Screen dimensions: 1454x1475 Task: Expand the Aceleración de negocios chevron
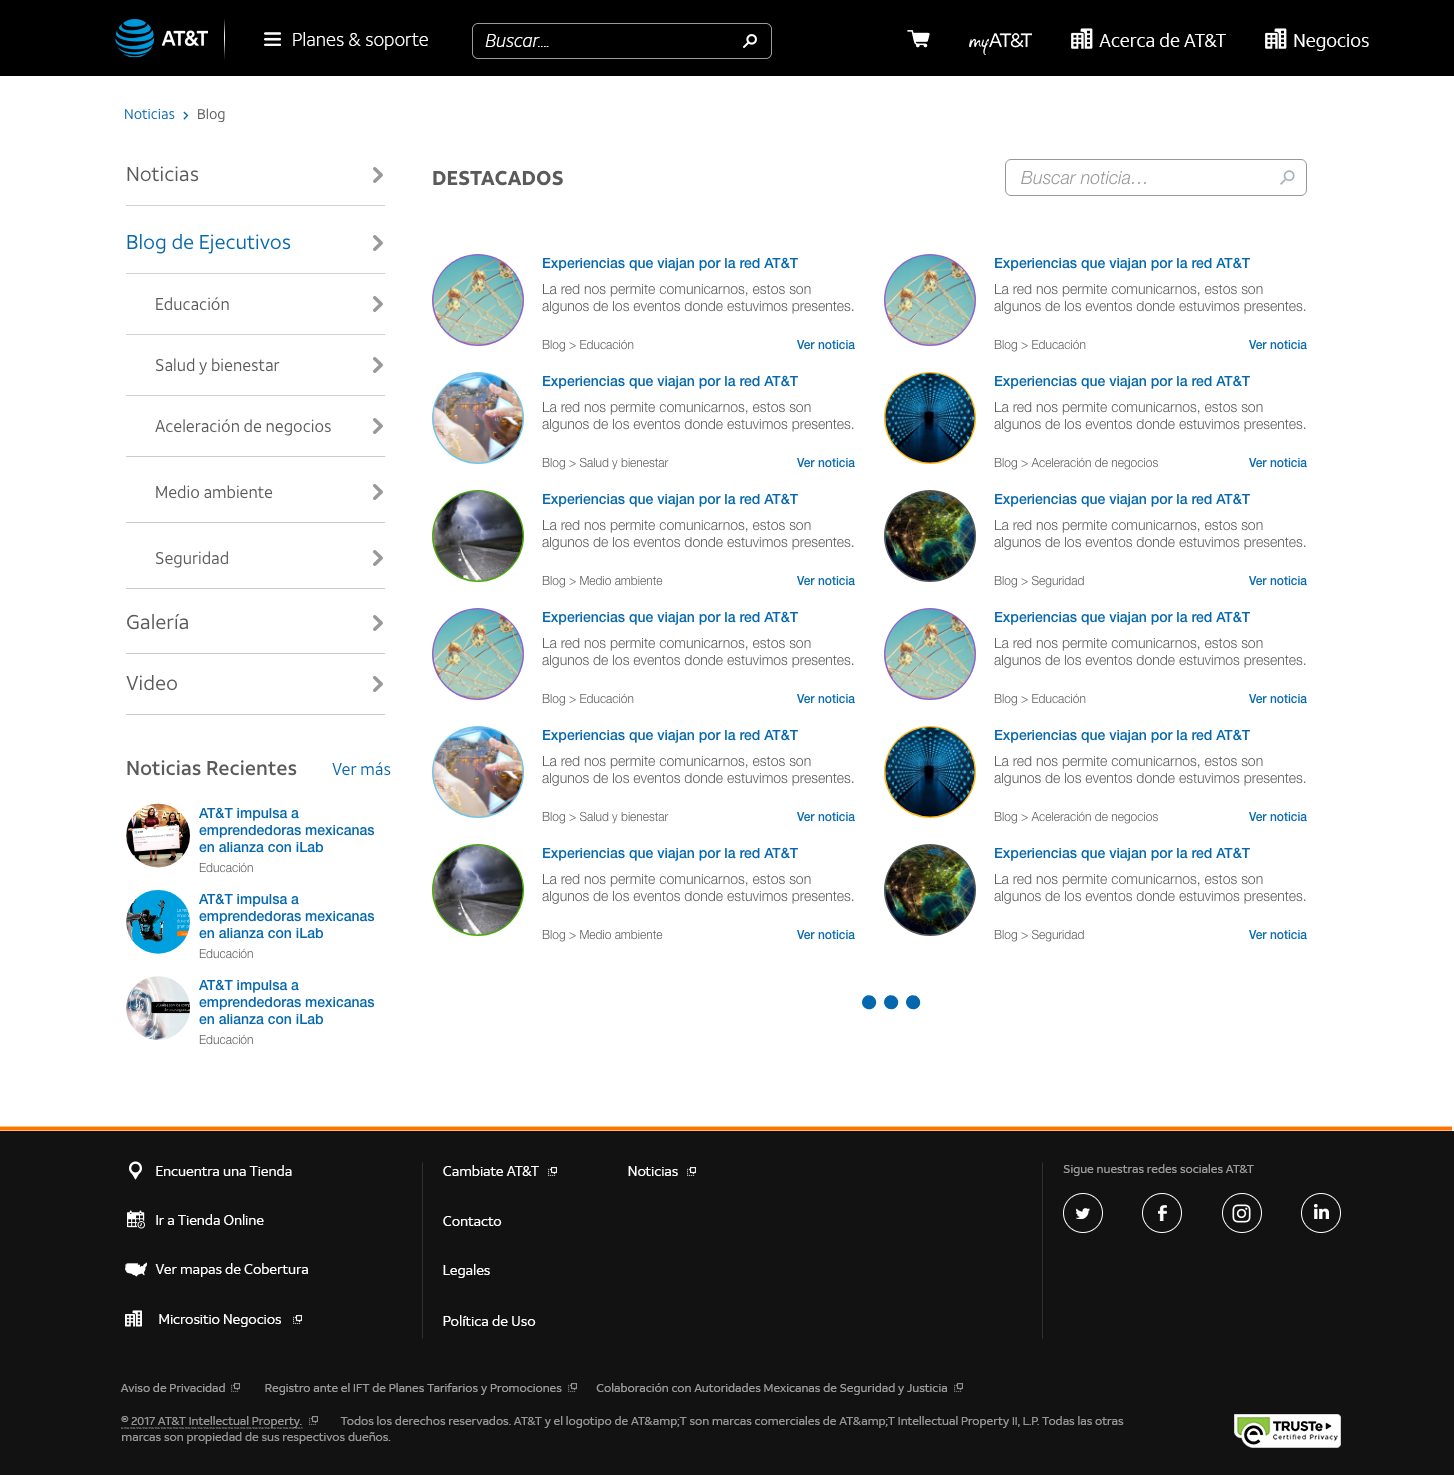378,426
